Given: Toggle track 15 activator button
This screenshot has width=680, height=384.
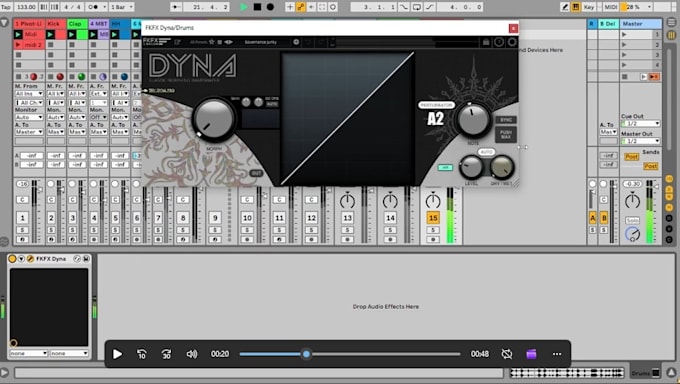Looking at the screenshot, I should (433, 218).
